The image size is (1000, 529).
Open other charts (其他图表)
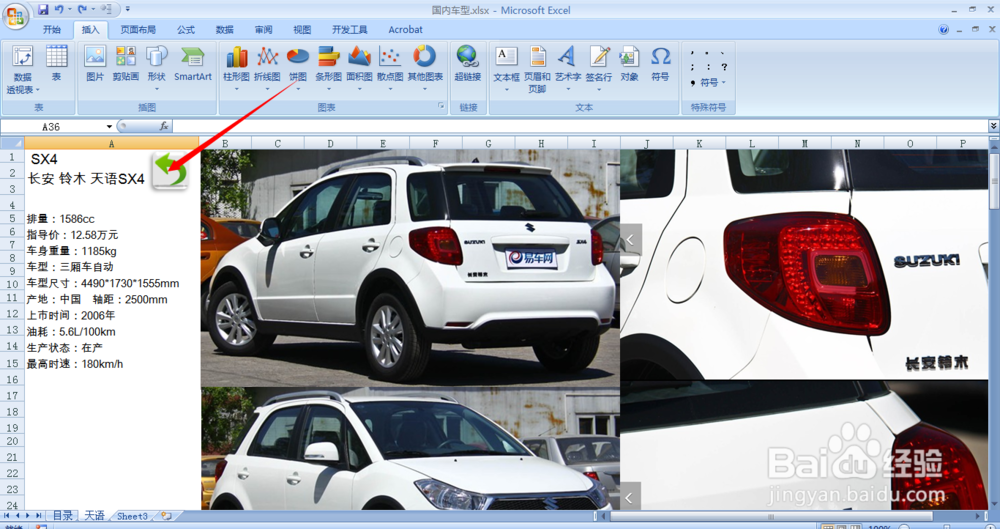coord(425,67)
